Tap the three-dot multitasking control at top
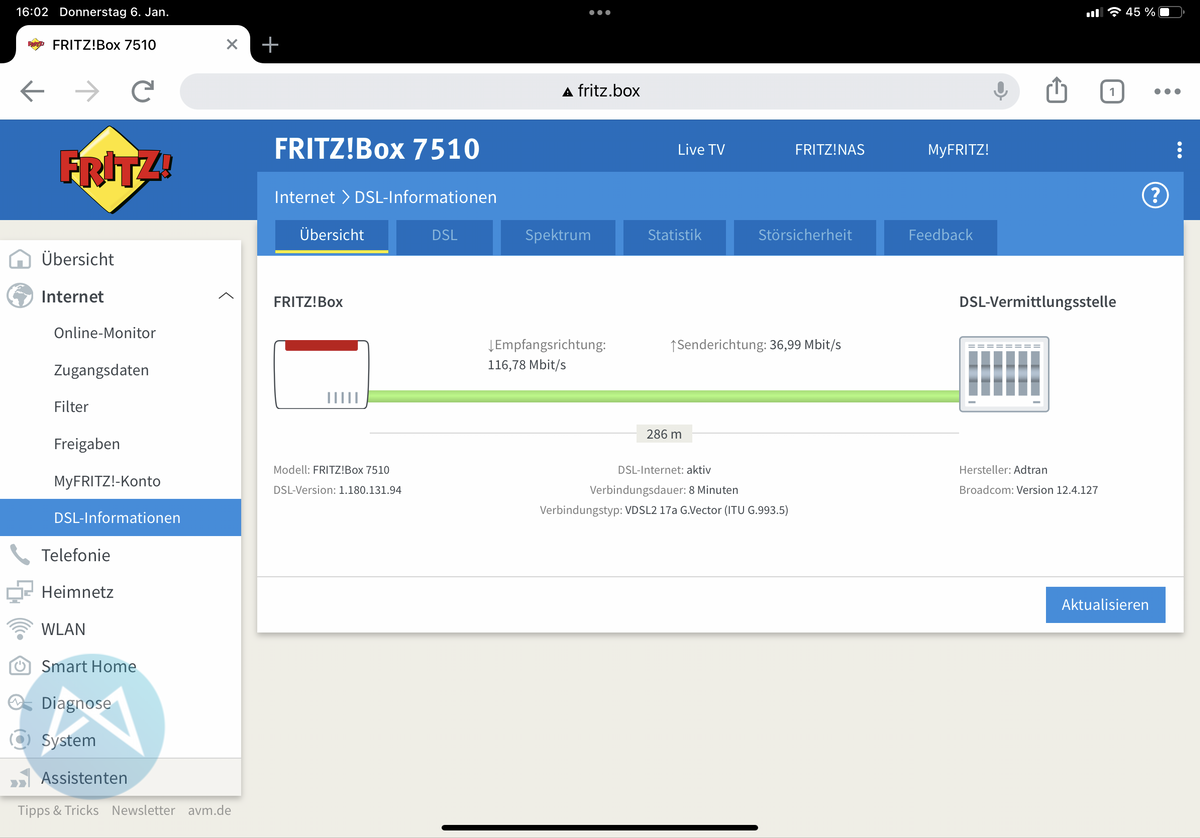This screenshot has width=1200, height=838. pos(600,12)
